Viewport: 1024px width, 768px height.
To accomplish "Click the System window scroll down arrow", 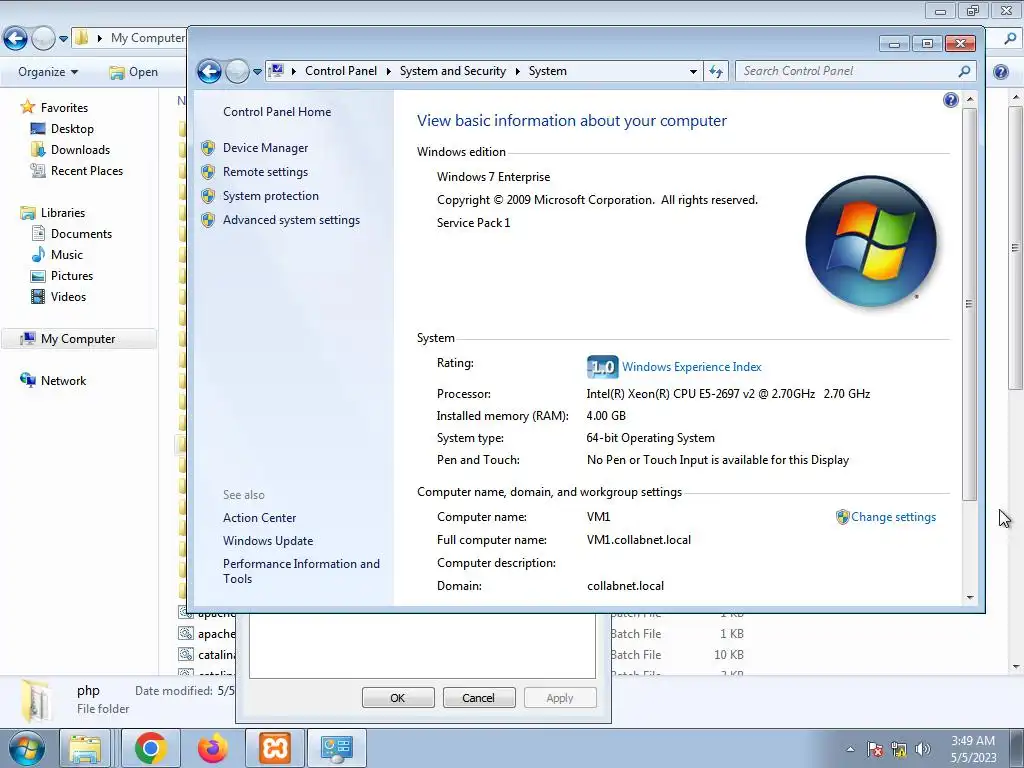I will point(970,598).
